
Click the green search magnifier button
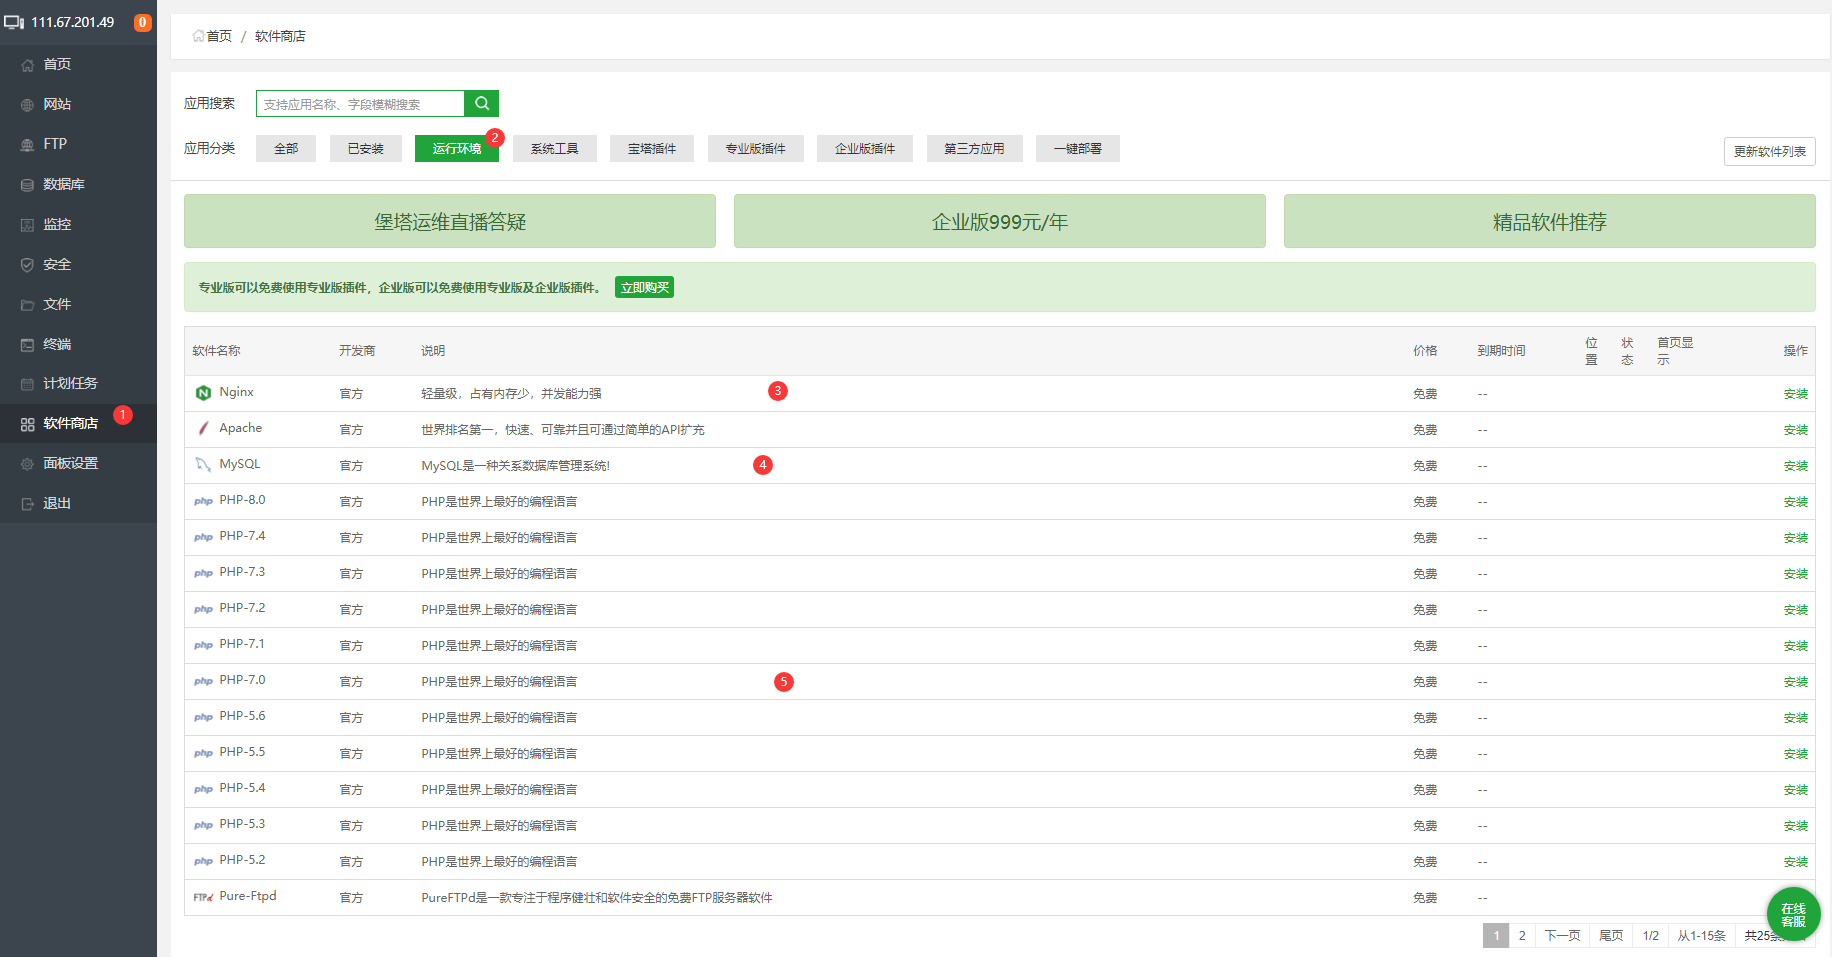481,103
